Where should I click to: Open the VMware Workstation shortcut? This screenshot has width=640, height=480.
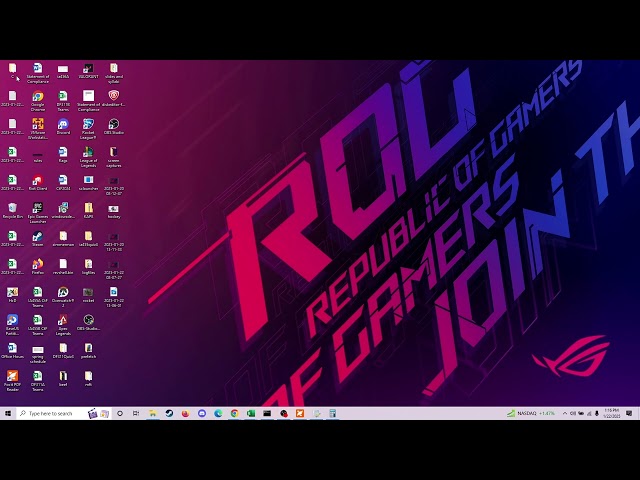point(38,129)
